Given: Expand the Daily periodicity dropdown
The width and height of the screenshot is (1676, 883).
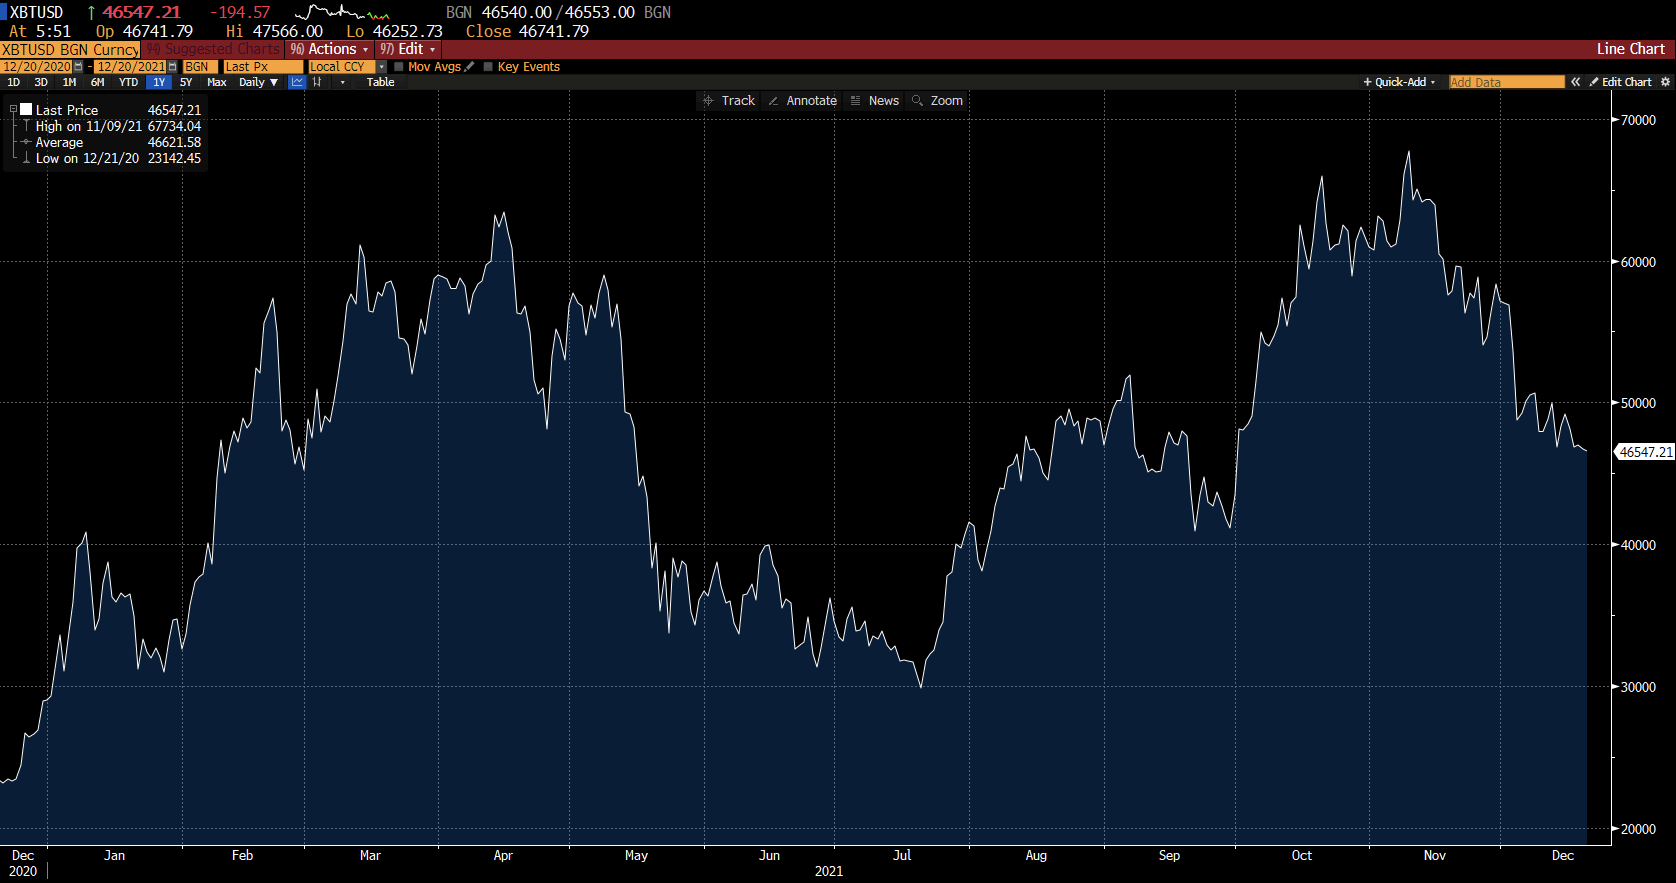Looking at the screenshot, I should point(259,82).
